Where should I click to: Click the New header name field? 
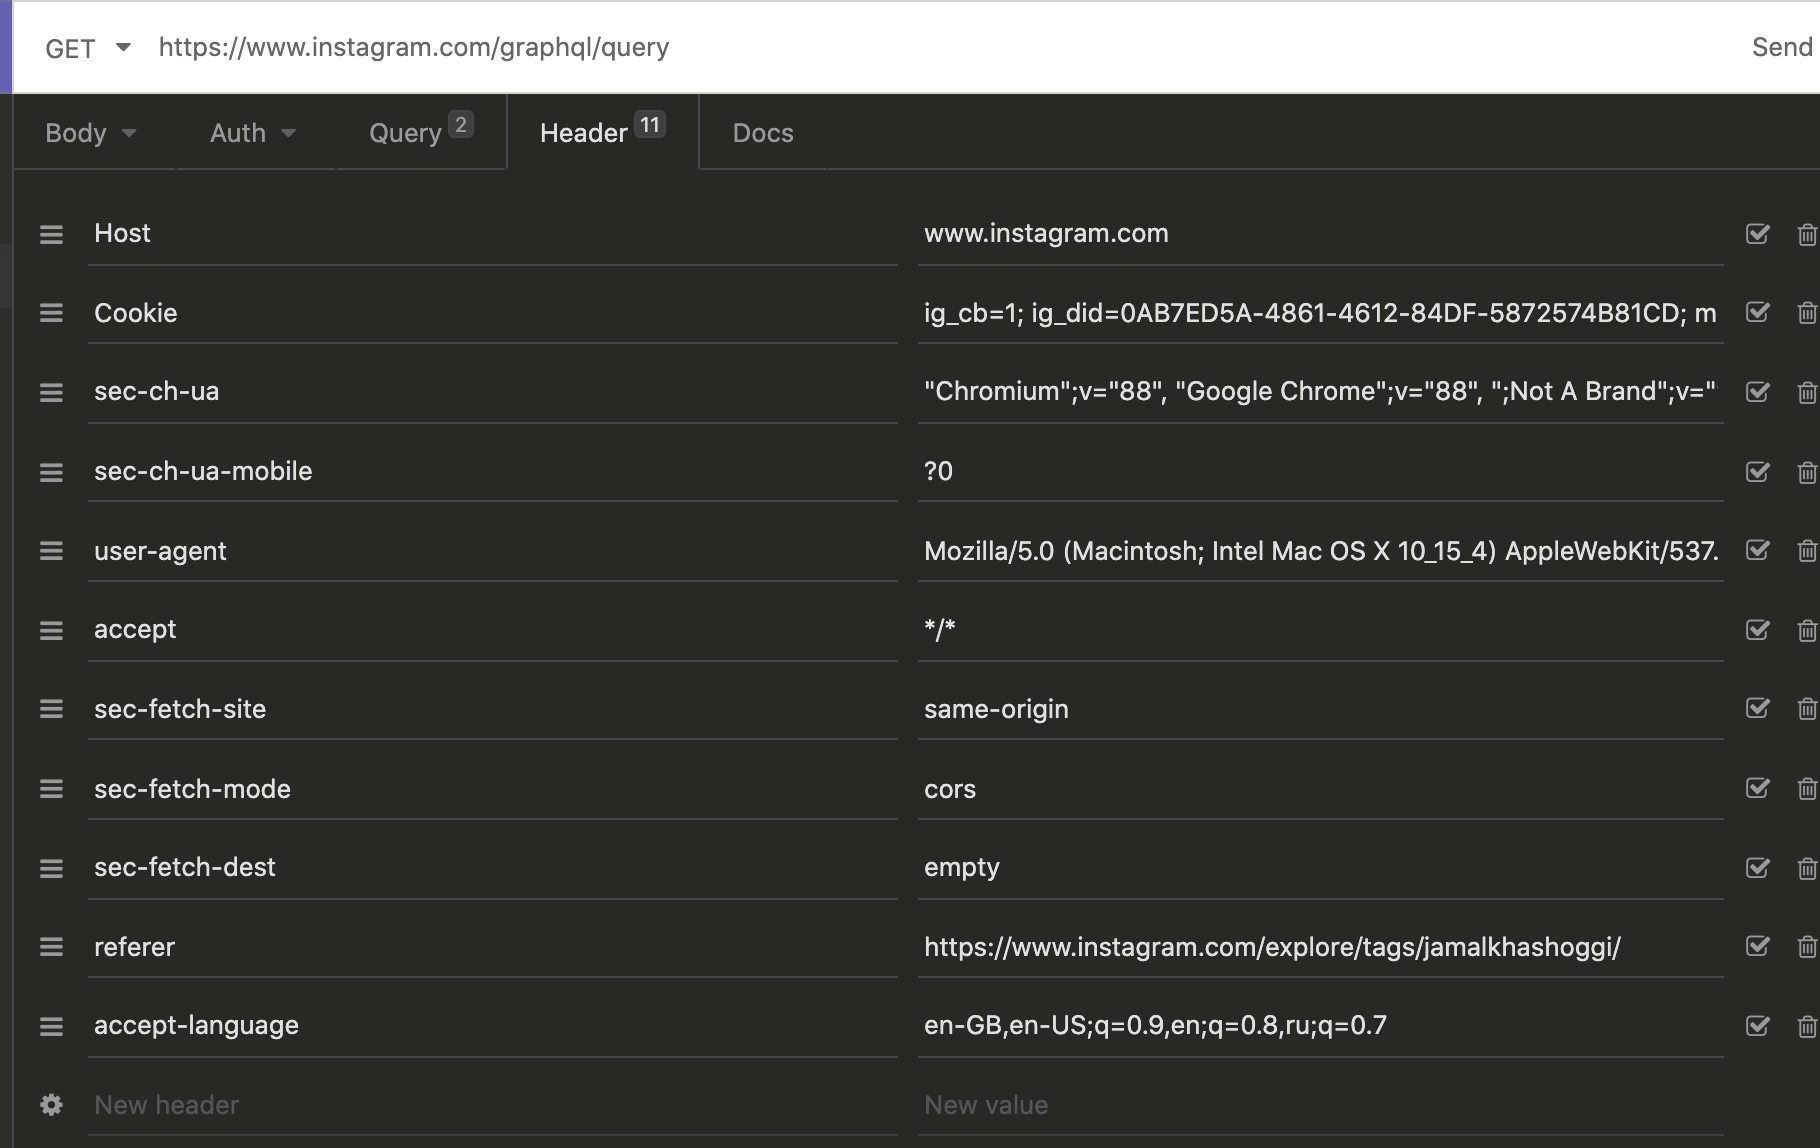pyautogui.click(x=492, y=1105)
